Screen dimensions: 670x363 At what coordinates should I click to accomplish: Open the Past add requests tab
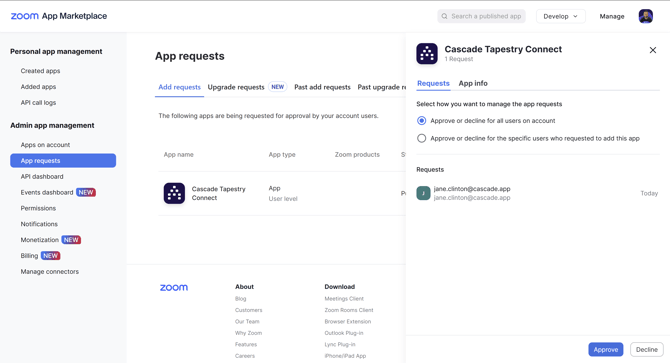pos(322,87)
